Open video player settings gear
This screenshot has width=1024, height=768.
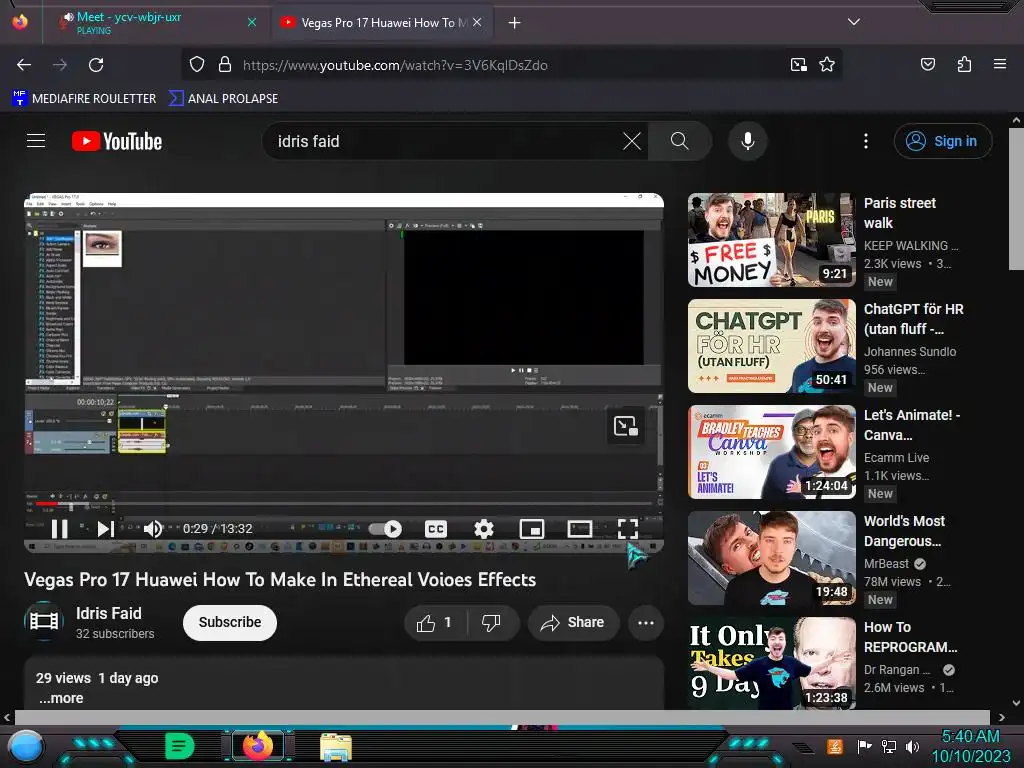pos(483,528)
